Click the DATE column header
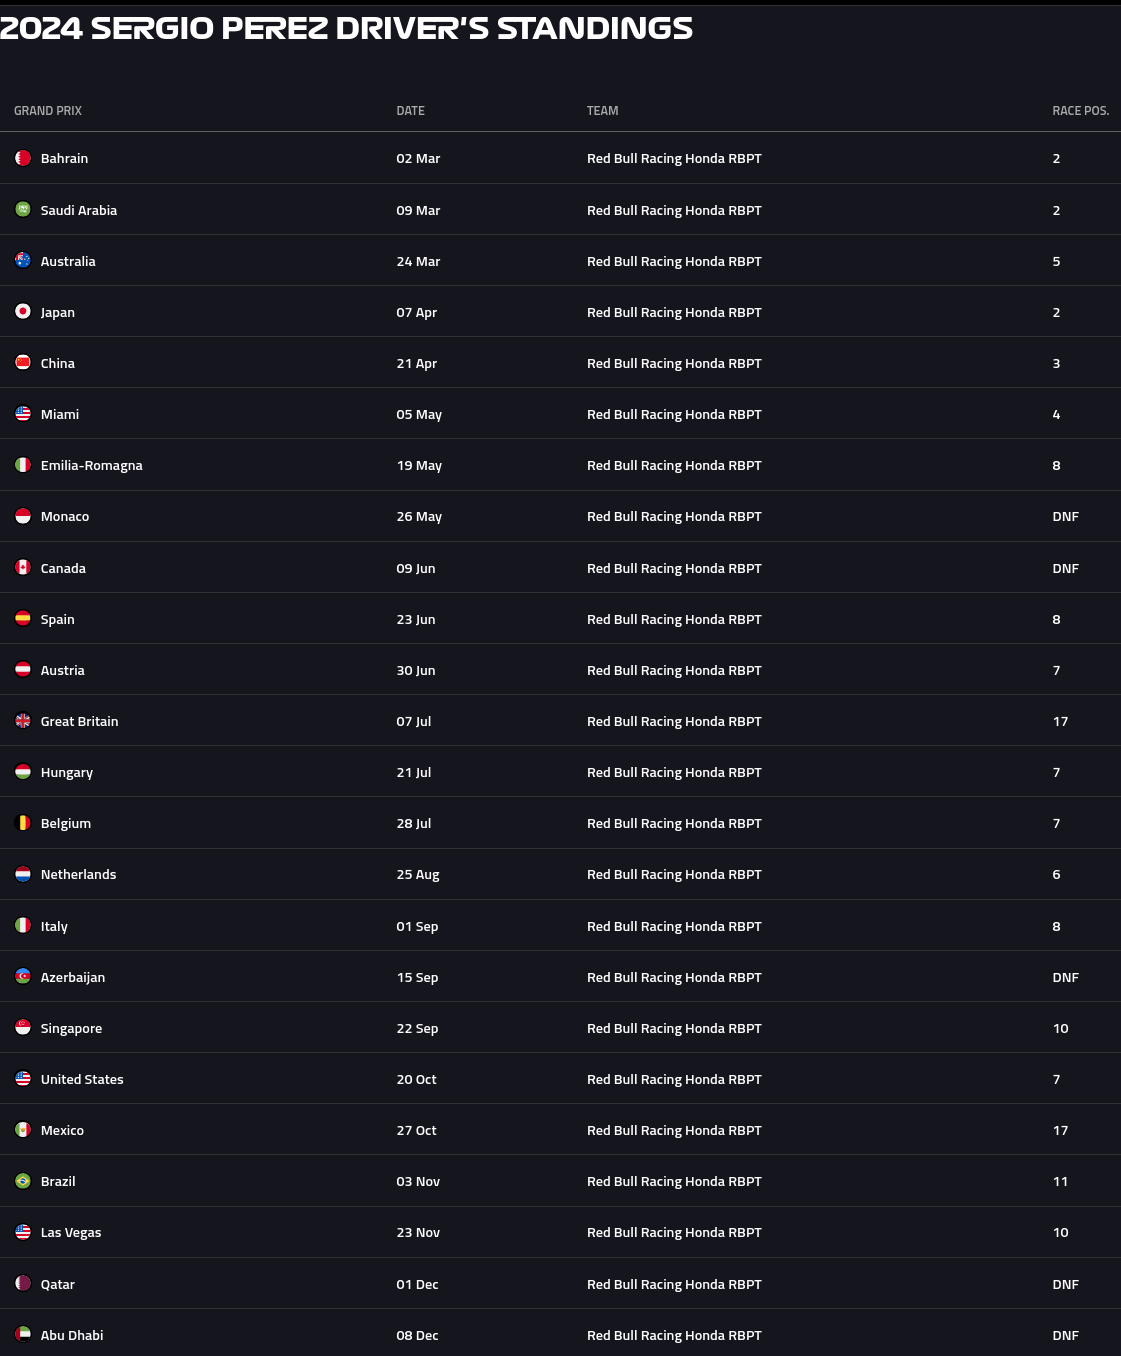 tap(410, 111)
